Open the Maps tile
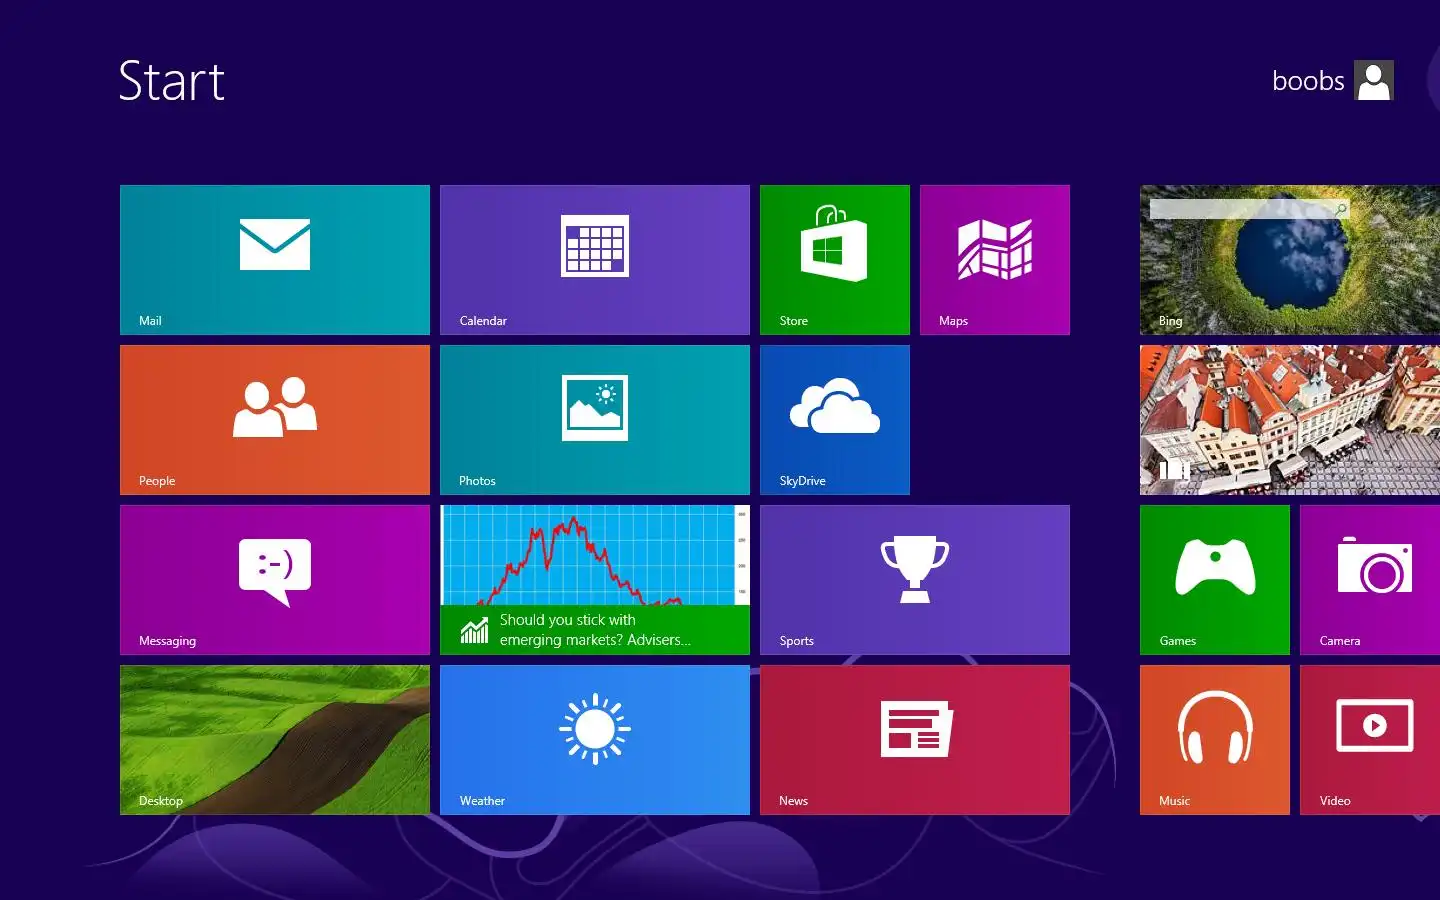This screenshot has height=900, width=1440. (x=995, y=260)
